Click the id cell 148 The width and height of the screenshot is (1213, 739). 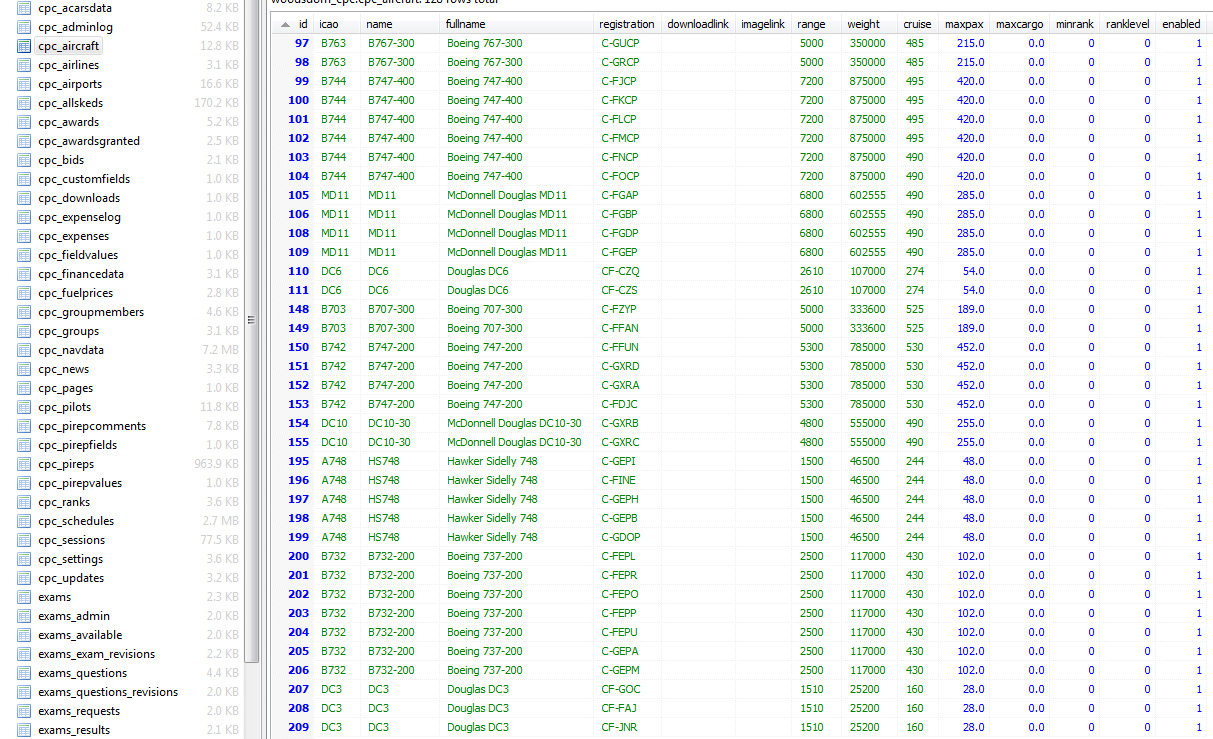tap(298, 309)
